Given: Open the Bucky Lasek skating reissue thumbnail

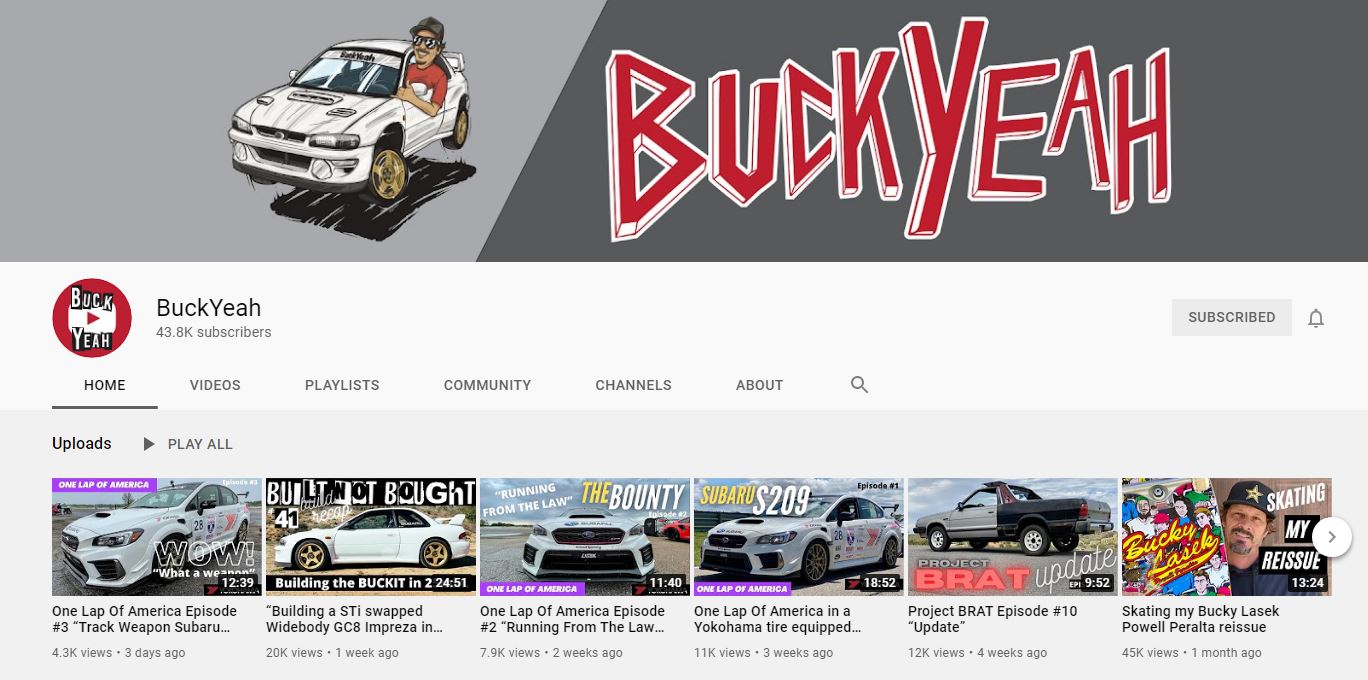Looking at the screenshot, I should pos(1227,537).
